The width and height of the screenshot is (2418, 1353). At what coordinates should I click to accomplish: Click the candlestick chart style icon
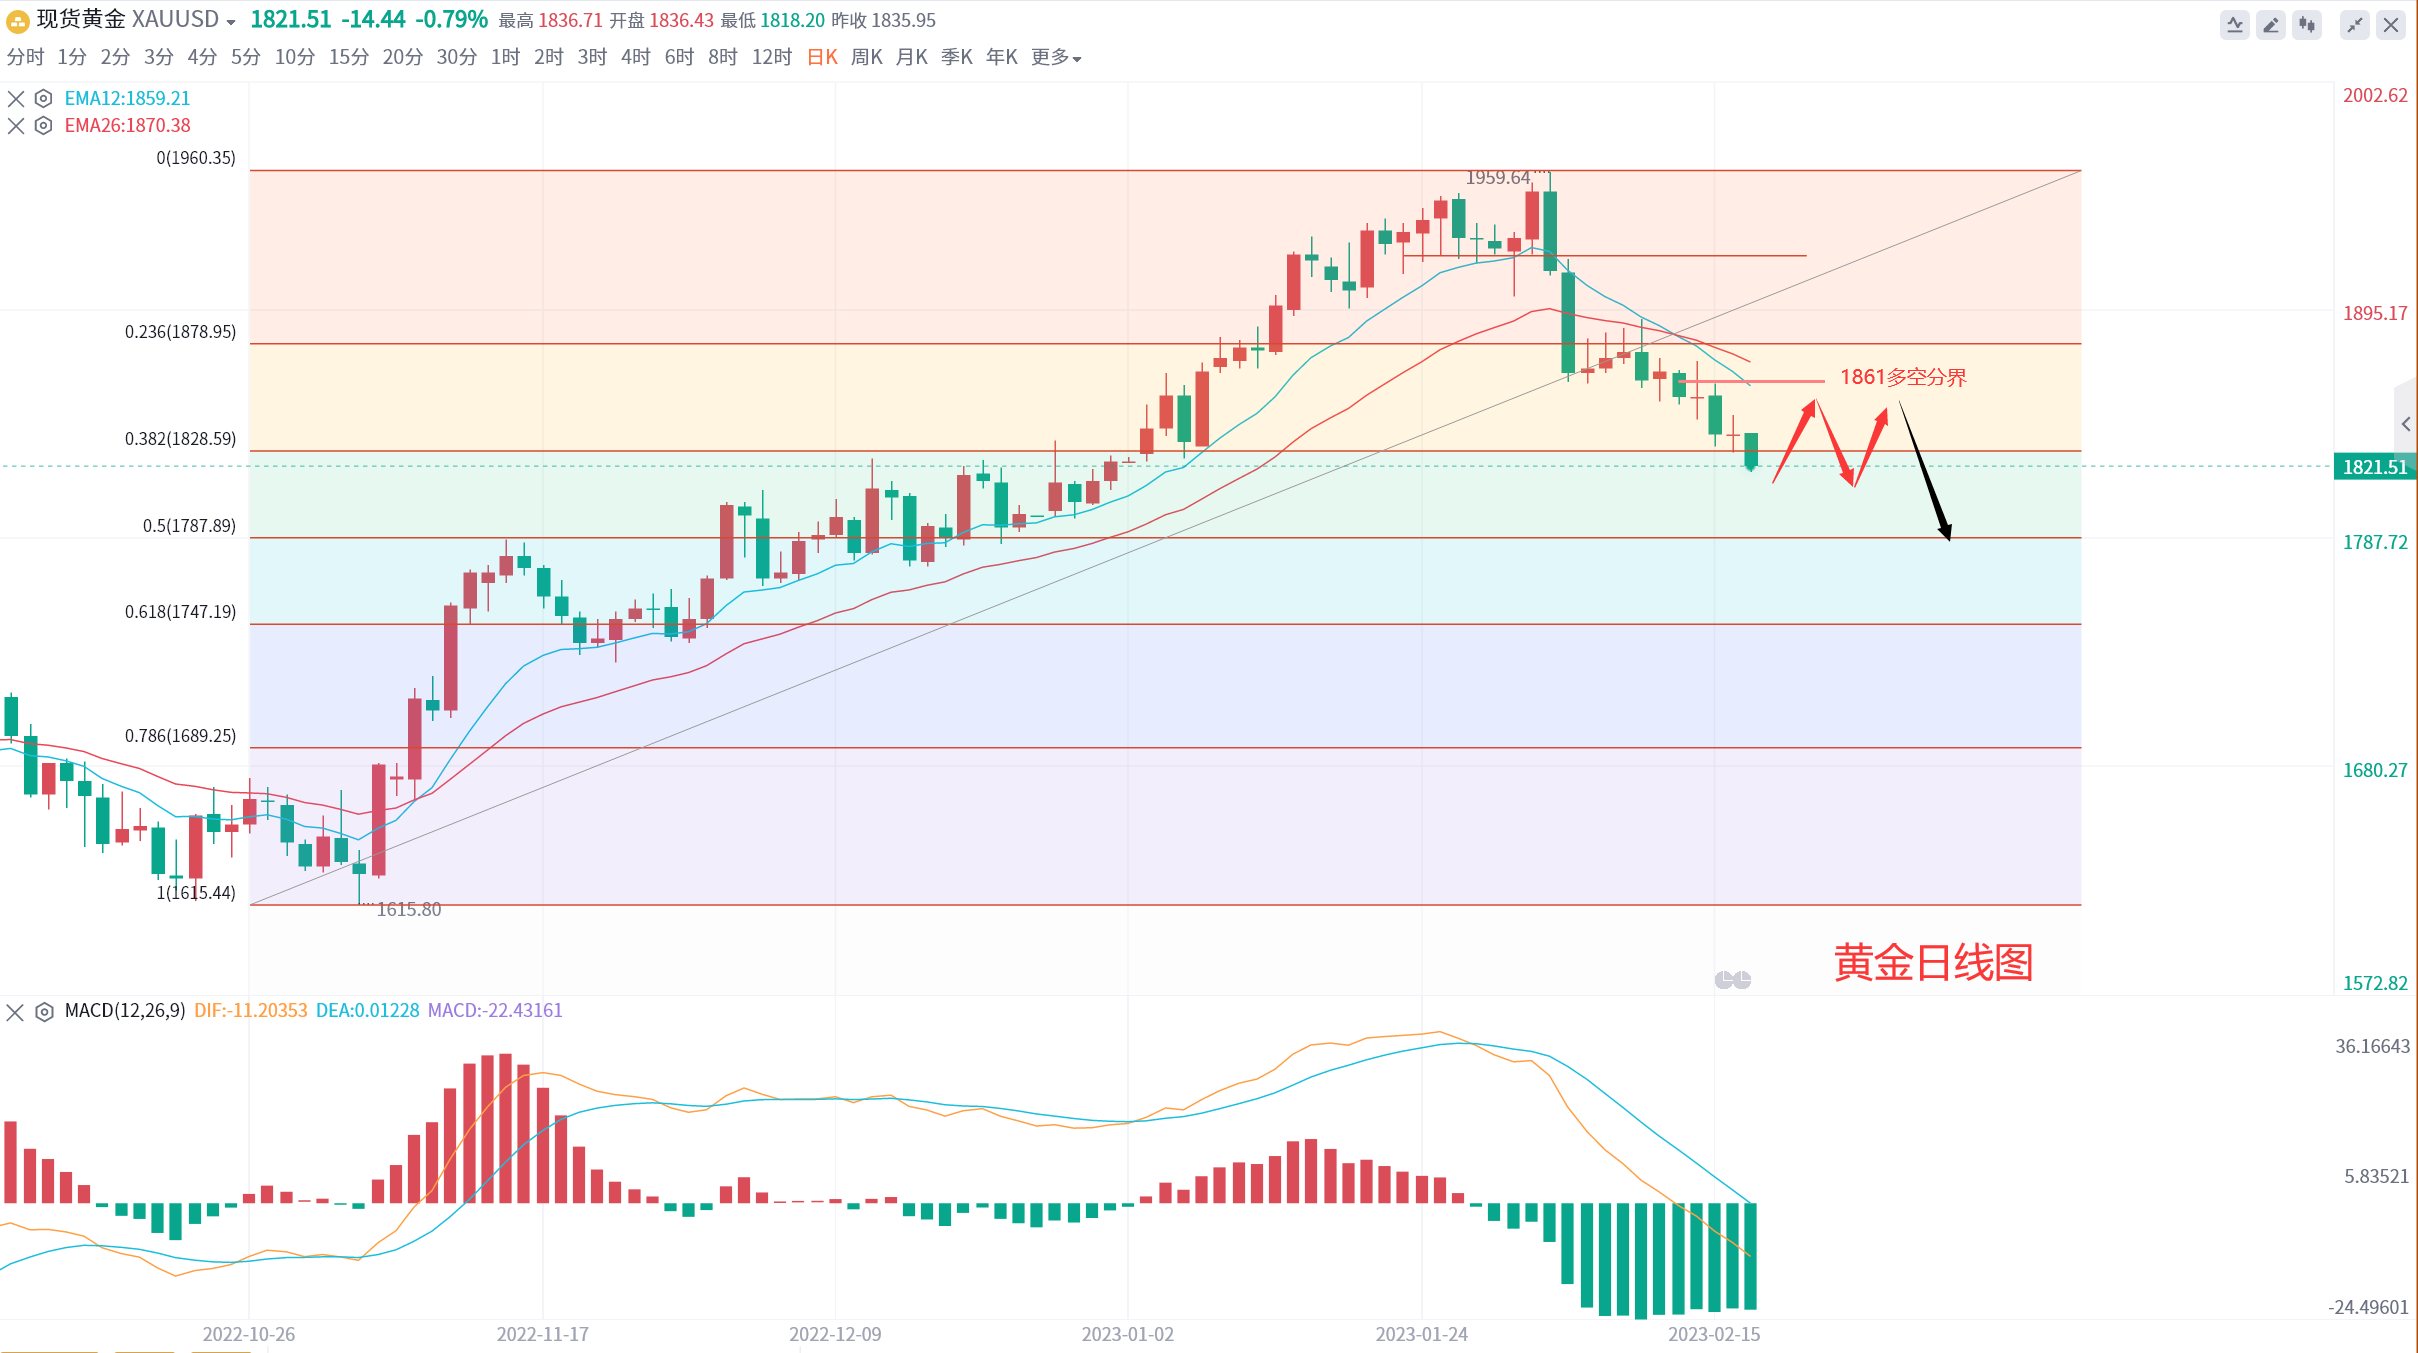pyautogui.click(x=2307, y=25)
